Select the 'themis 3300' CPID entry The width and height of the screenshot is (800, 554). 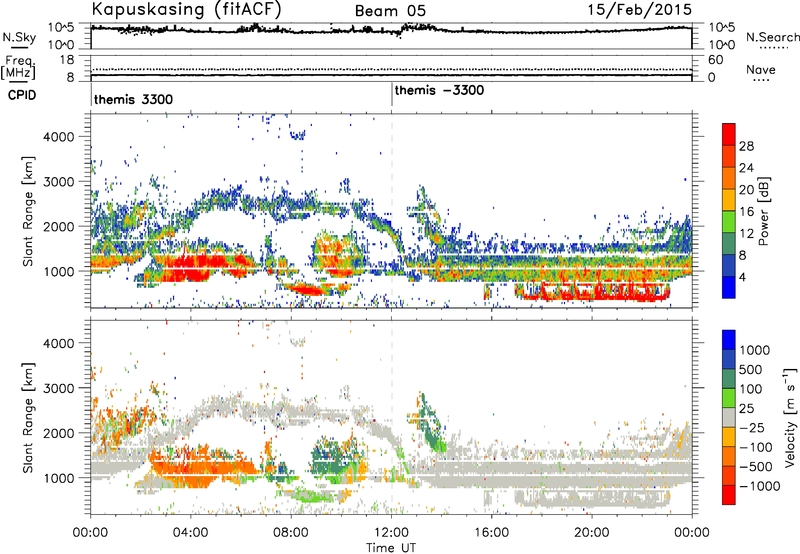(x=133, y=99)
